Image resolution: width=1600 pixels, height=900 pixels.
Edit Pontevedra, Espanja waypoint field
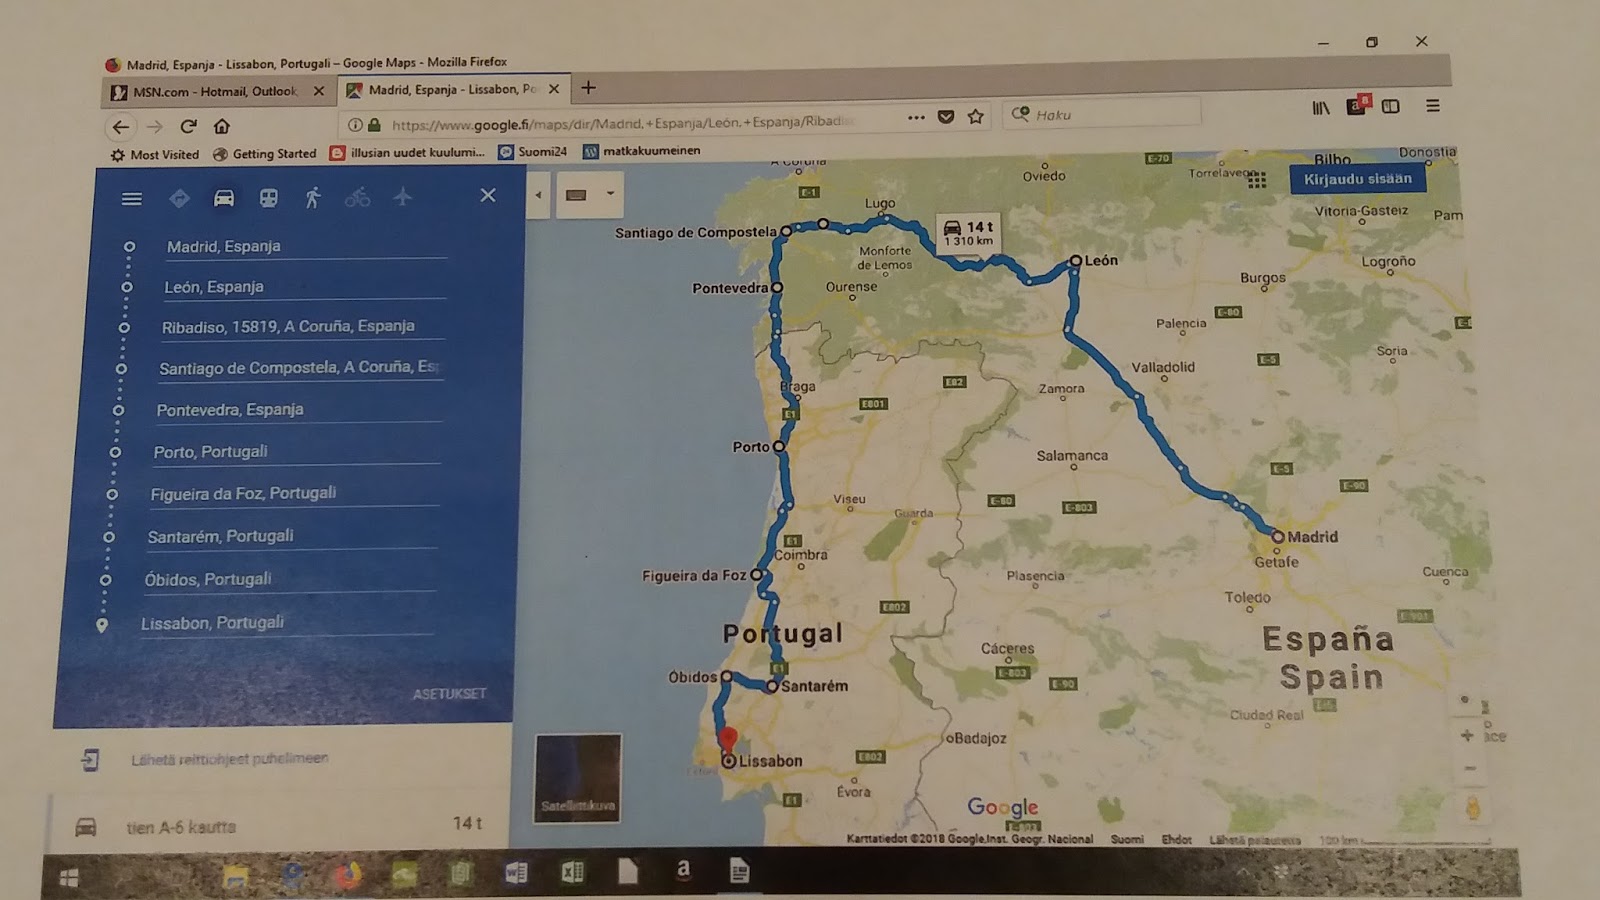298,410
